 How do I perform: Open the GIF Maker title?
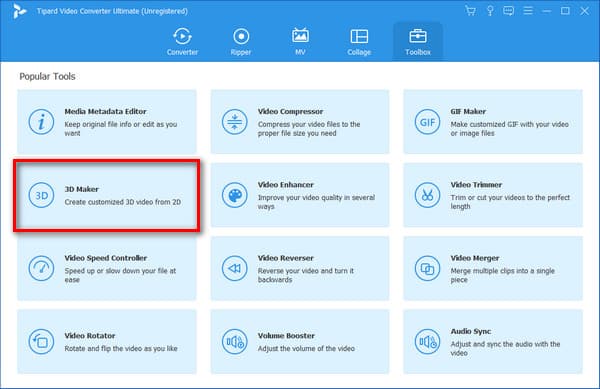point(468,112)
